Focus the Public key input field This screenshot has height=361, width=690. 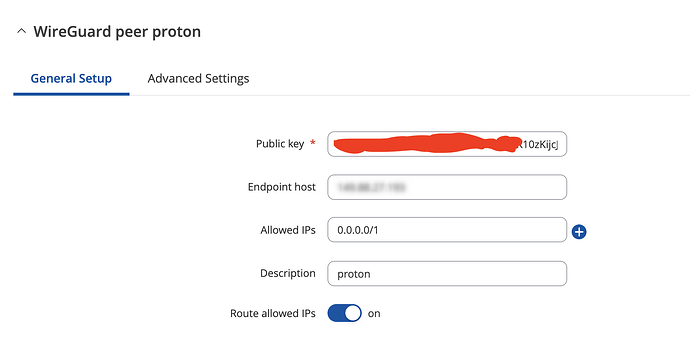447,144
